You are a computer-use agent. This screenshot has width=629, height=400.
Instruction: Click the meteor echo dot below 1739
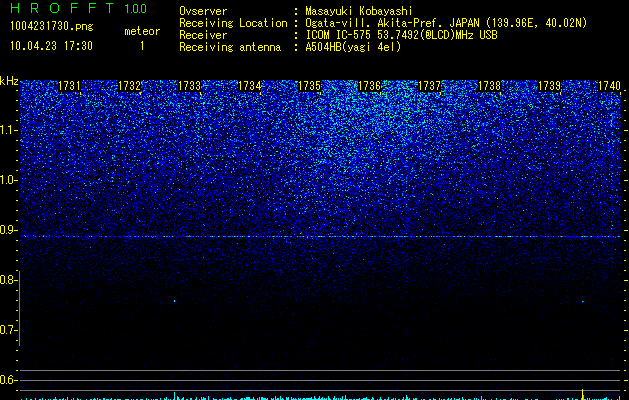point(583,301)
